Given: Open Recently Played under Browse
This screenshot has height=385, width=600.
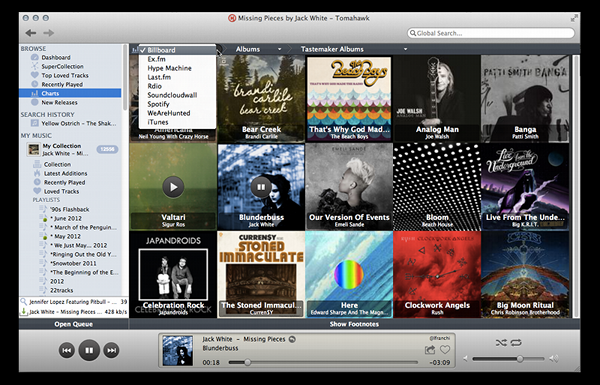Looking at the screenshot, I should click(62, 84).
